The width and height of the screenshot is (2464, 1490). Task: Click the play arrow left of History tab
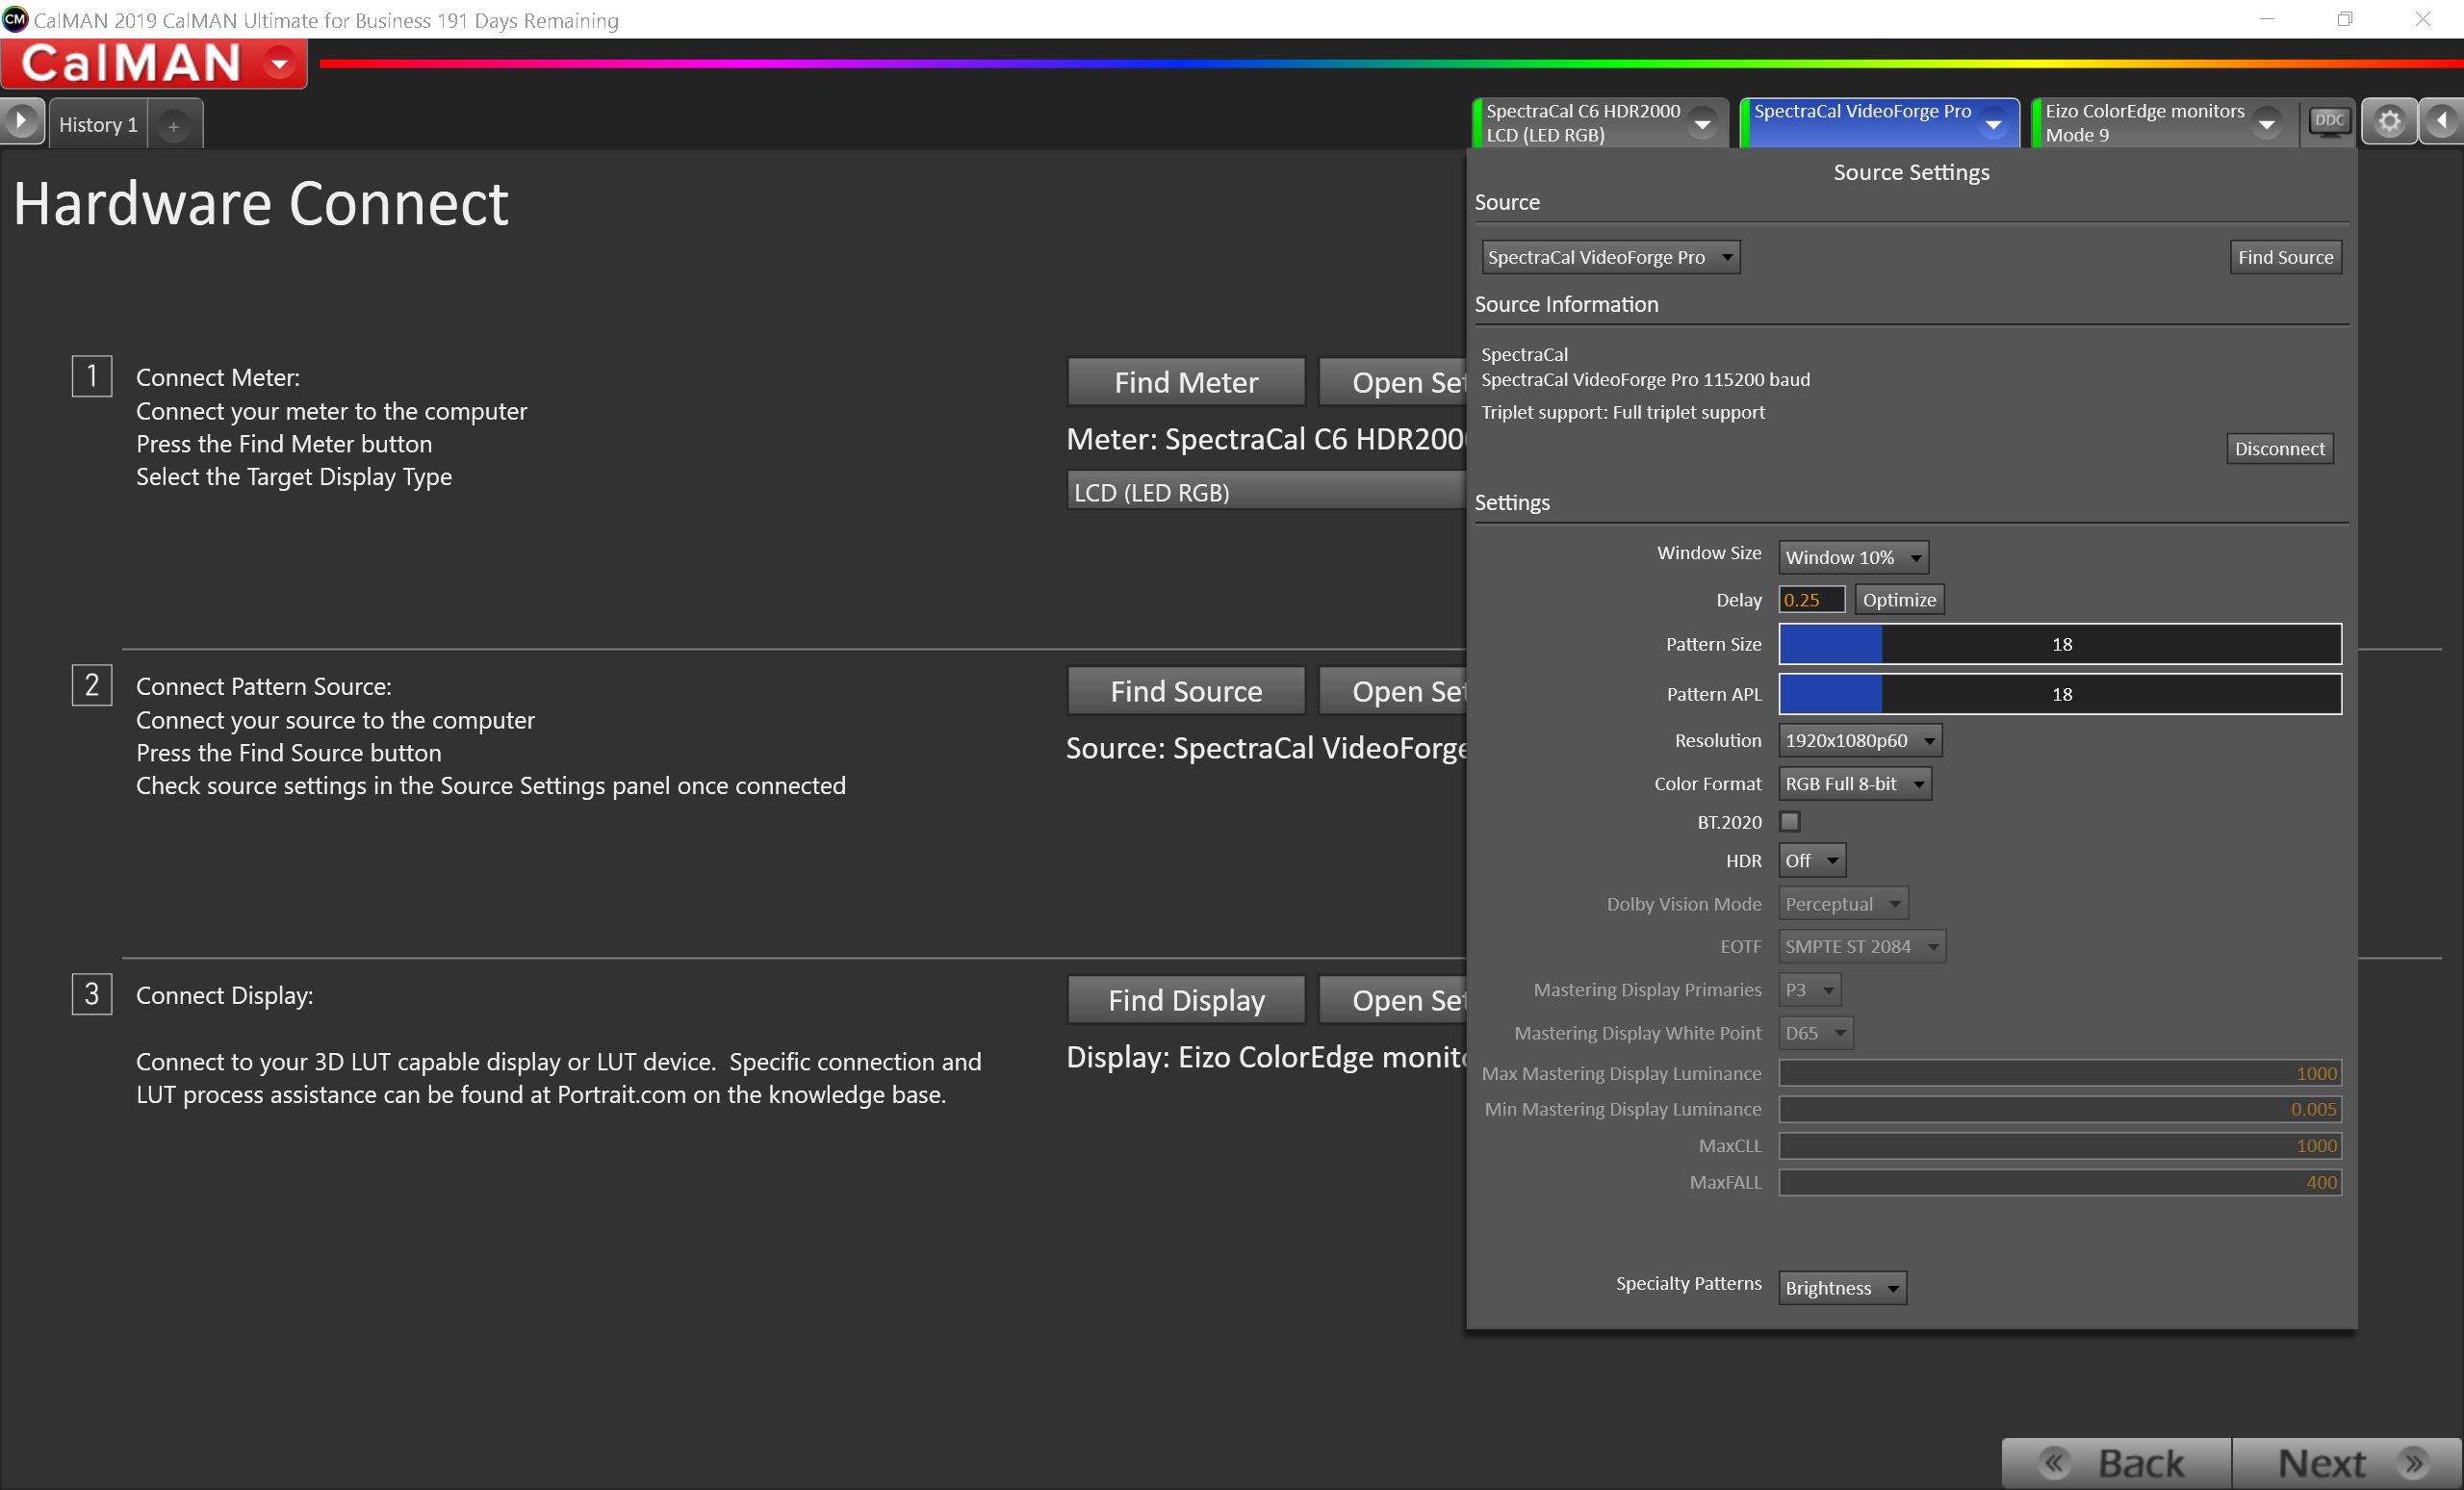coord(21,122)
